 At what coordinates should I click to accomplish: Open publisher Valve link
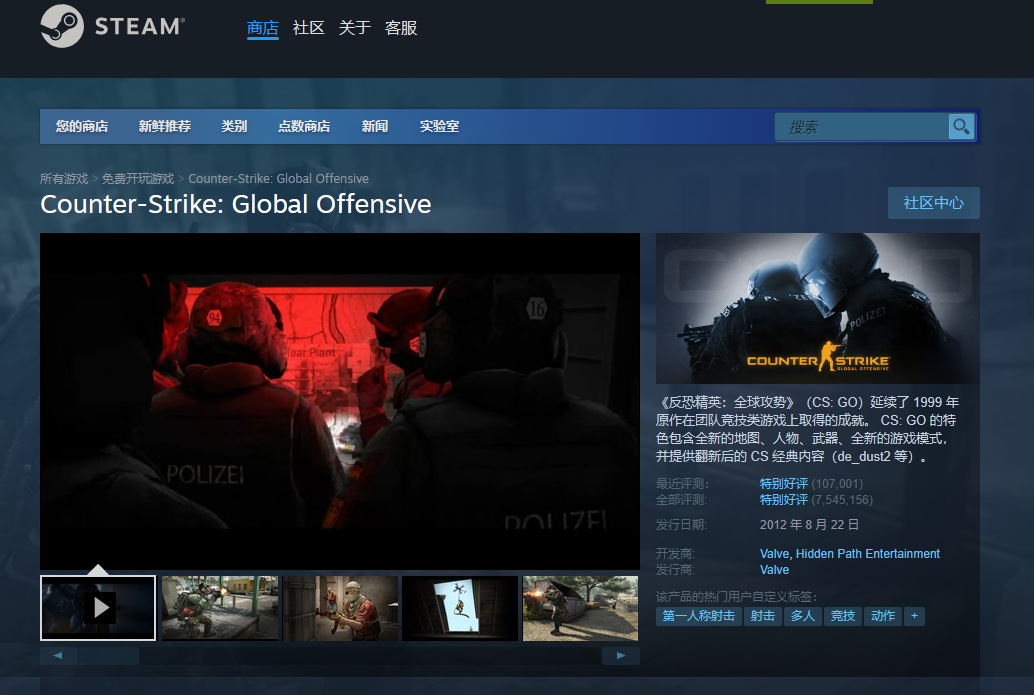pyautogui.click(x=774, y=570)
